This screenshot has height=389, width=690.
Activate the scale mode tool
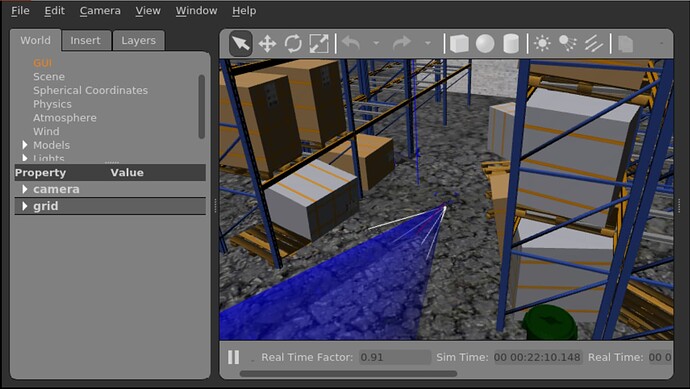click(319, 44)
